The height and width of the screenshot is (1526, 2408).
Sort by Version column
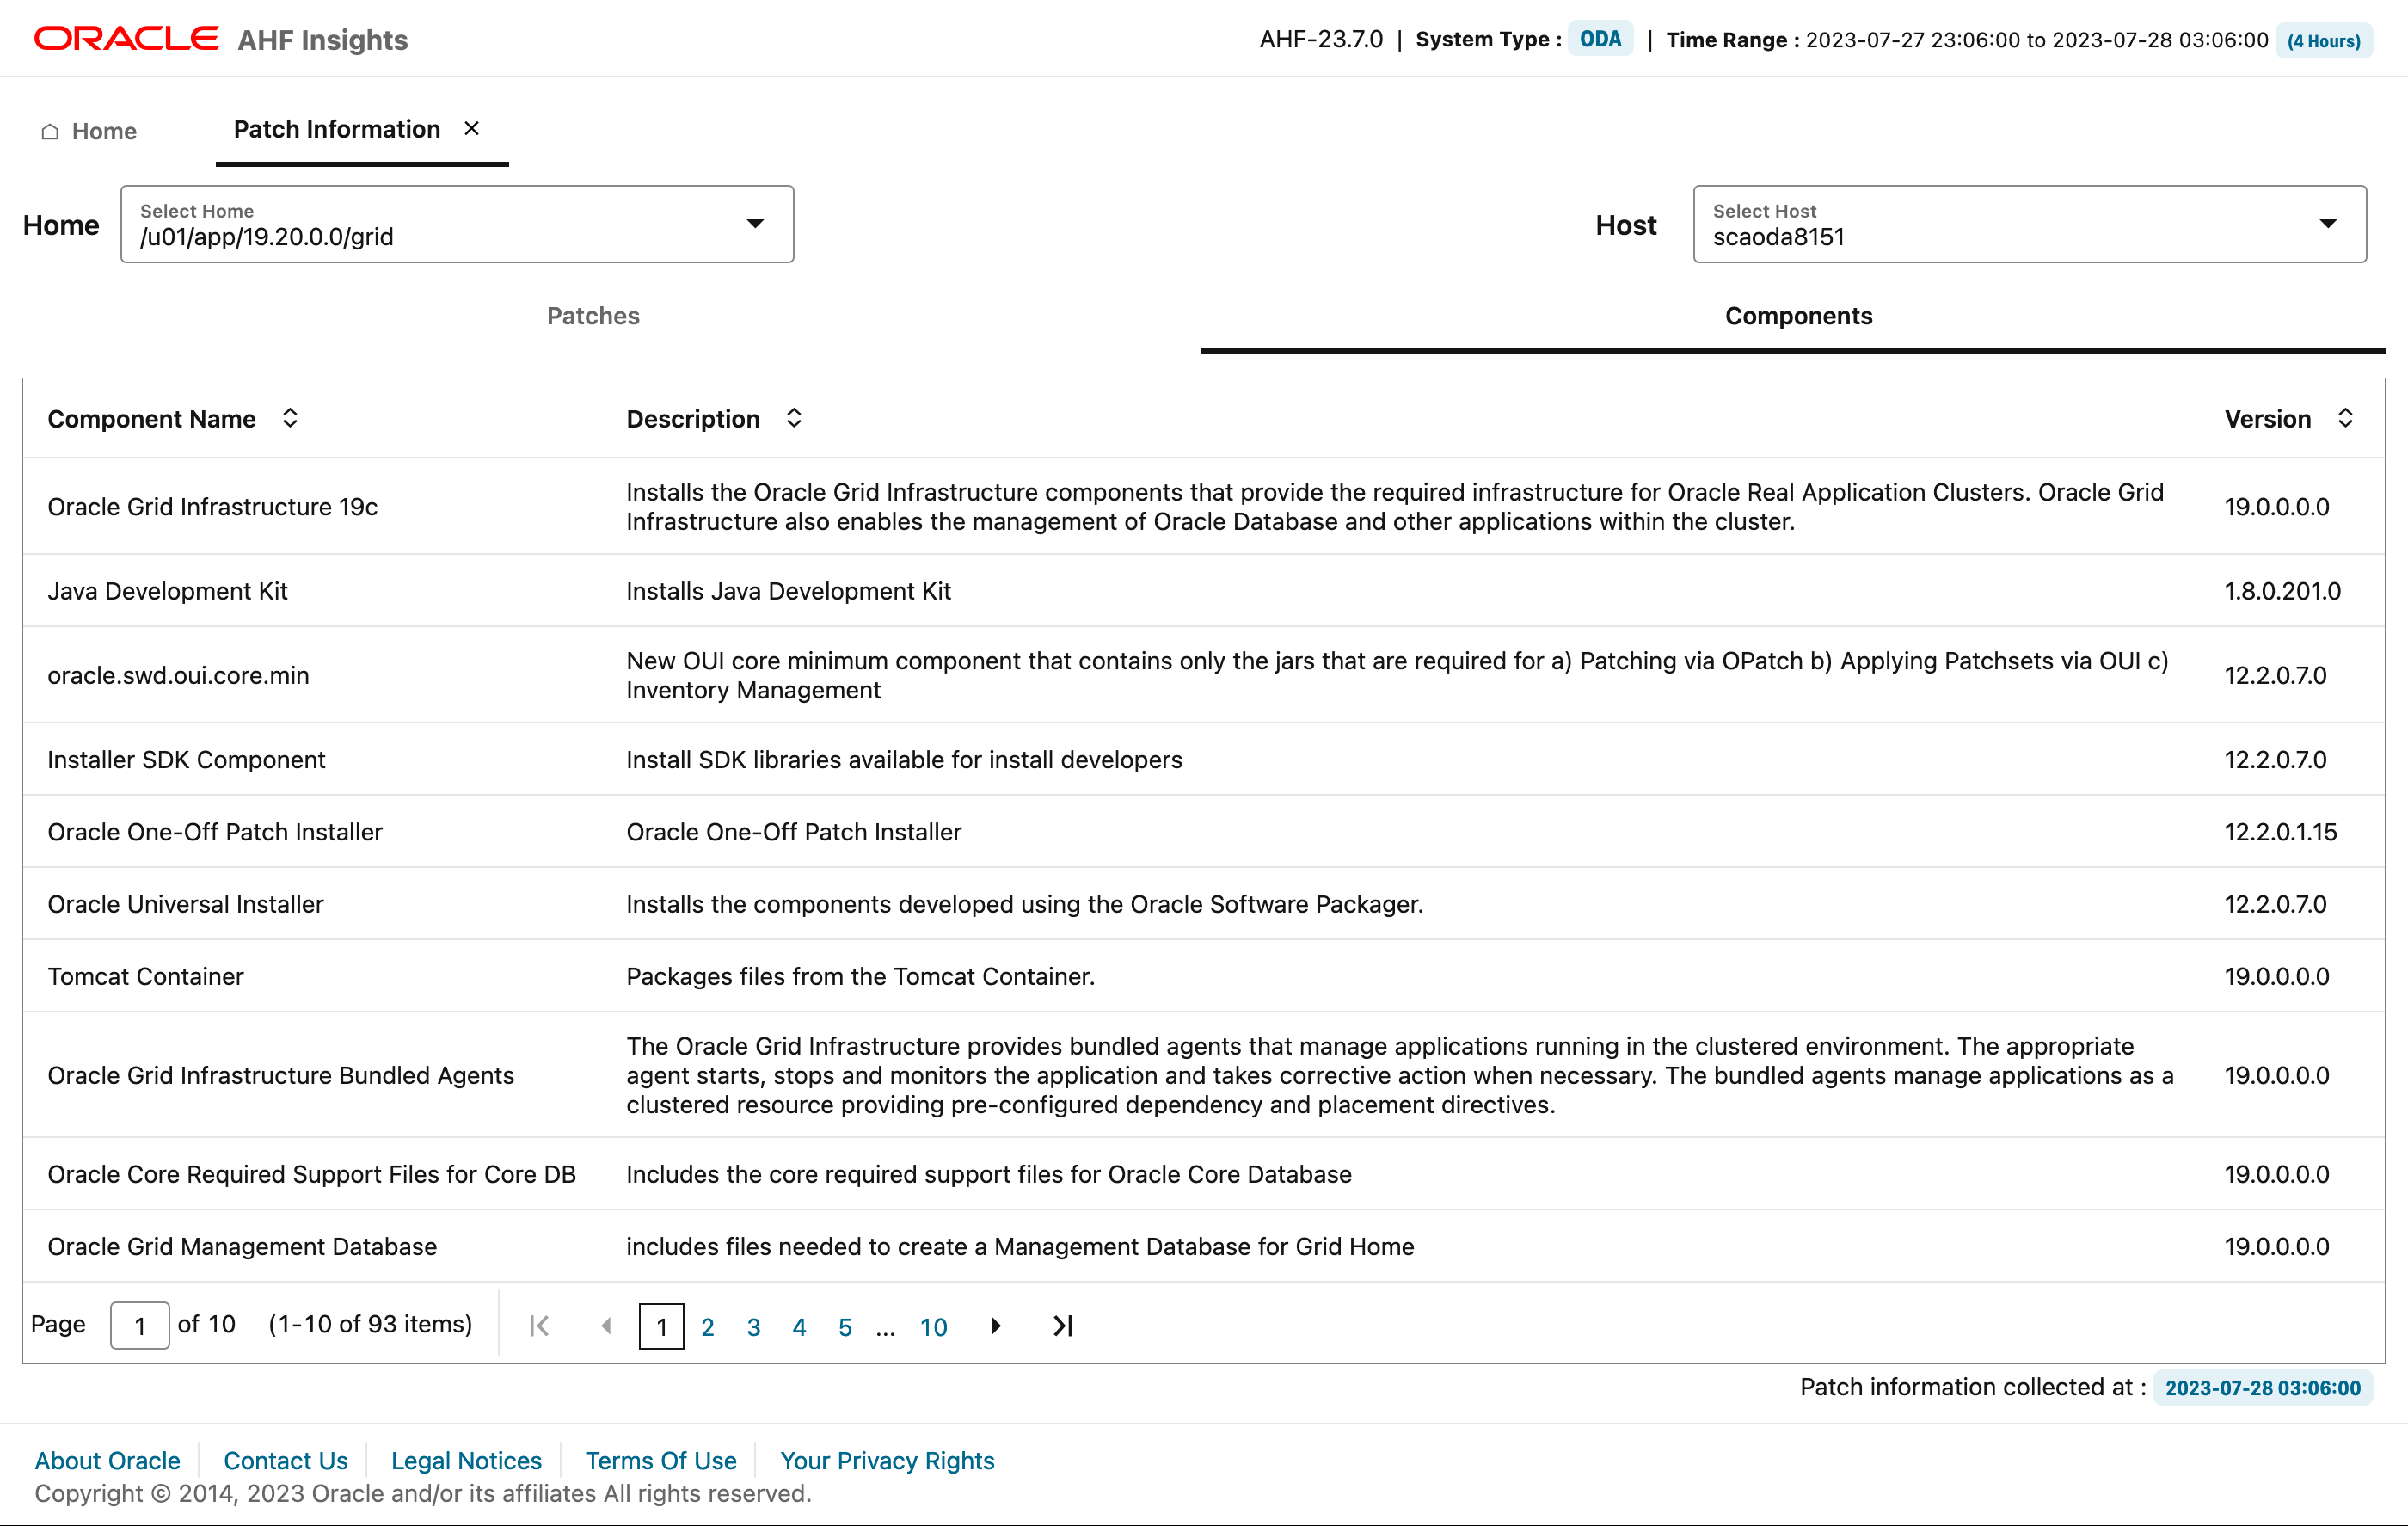[2345, 418]
